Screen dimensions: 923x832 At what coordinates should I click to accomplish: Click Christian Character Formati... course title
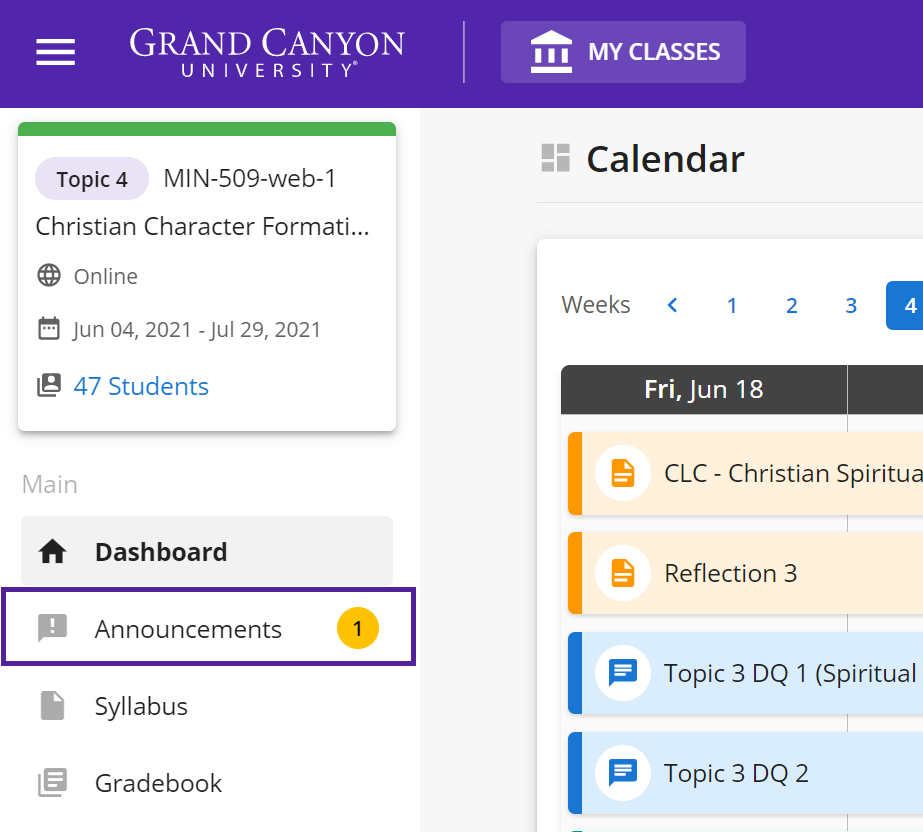click(202, 227)
